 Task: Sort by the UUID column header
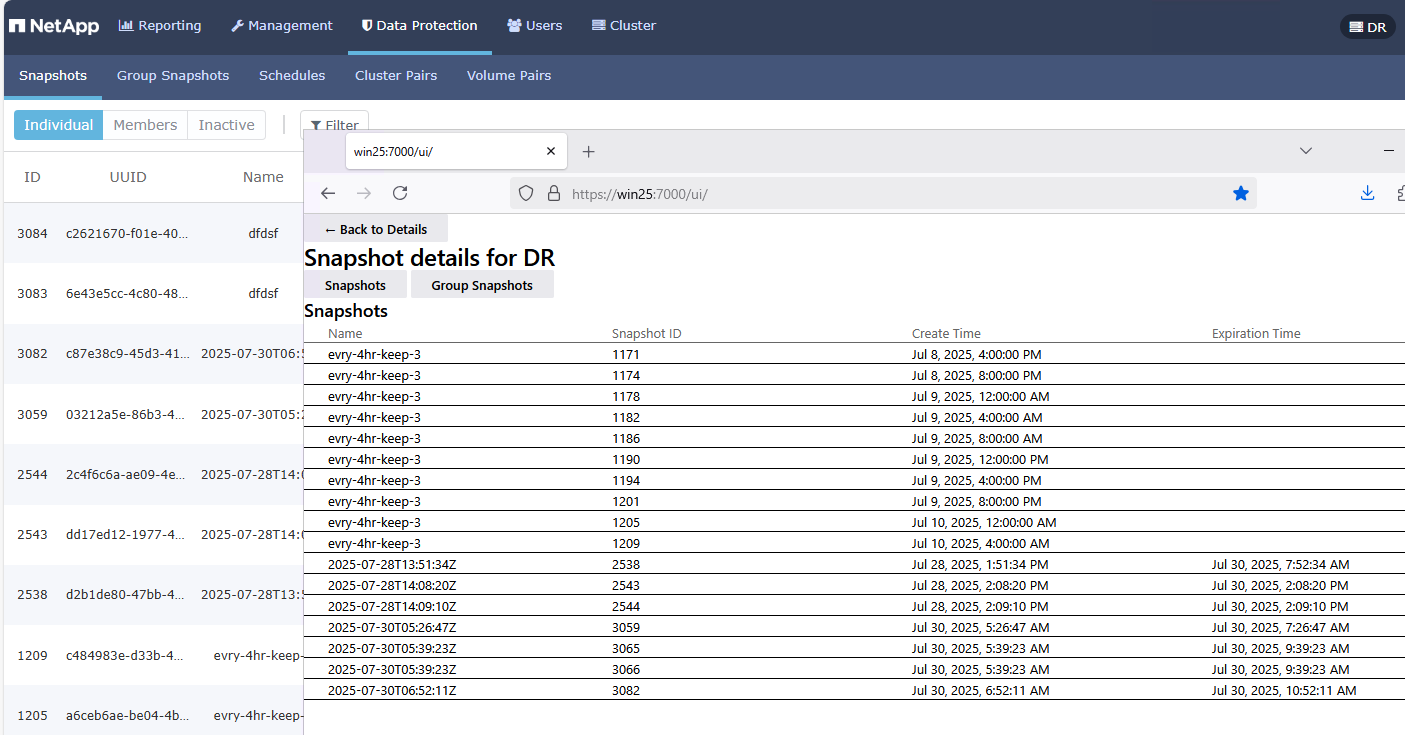click(128, 177)
